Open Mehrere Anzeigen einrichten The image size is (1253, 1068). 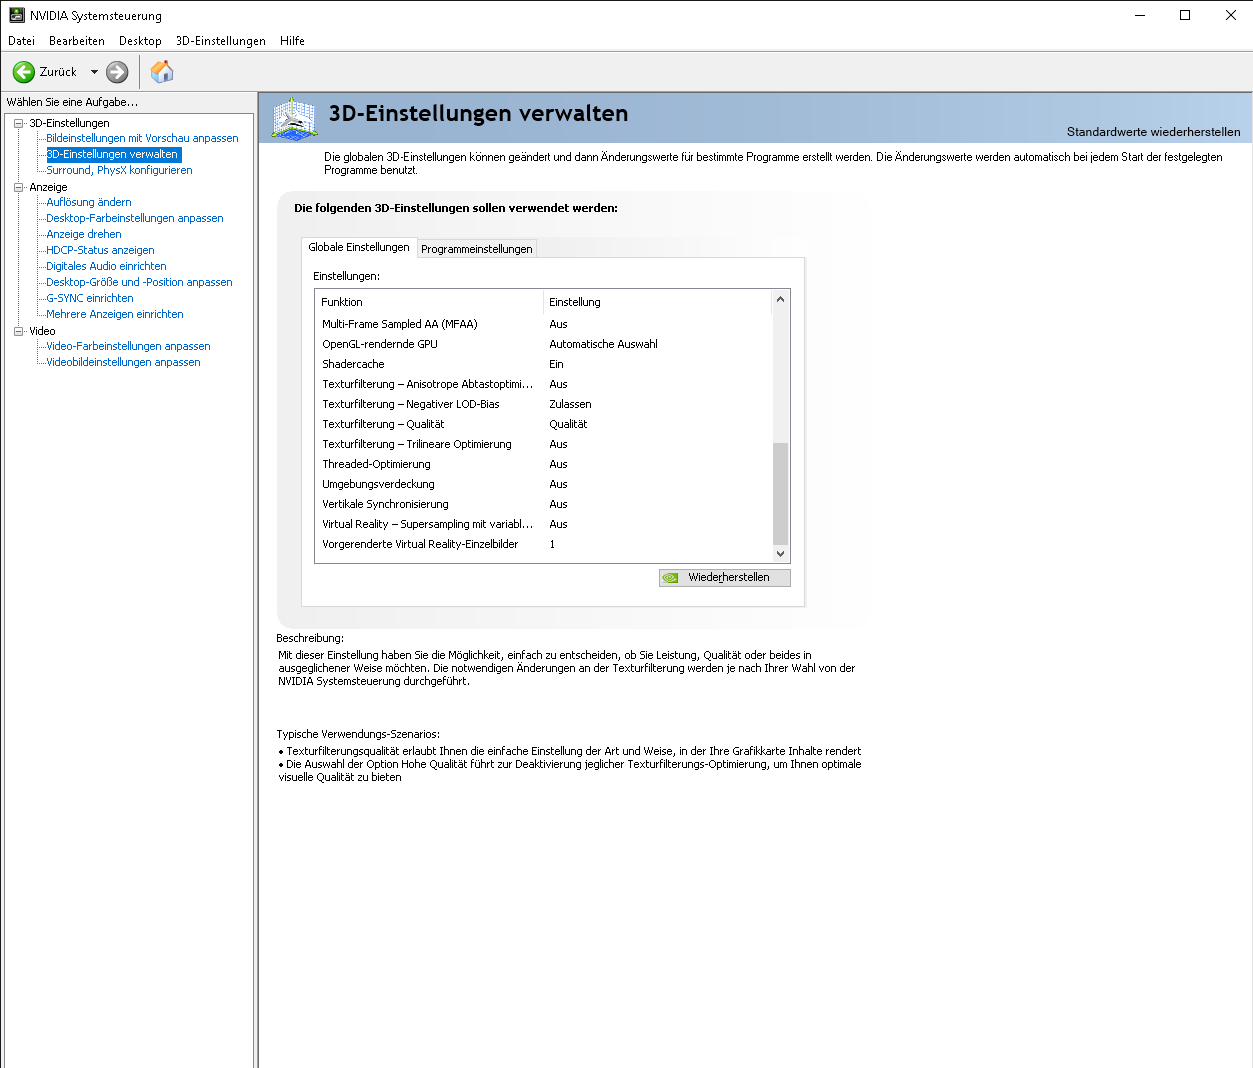[x=115, y=314]
